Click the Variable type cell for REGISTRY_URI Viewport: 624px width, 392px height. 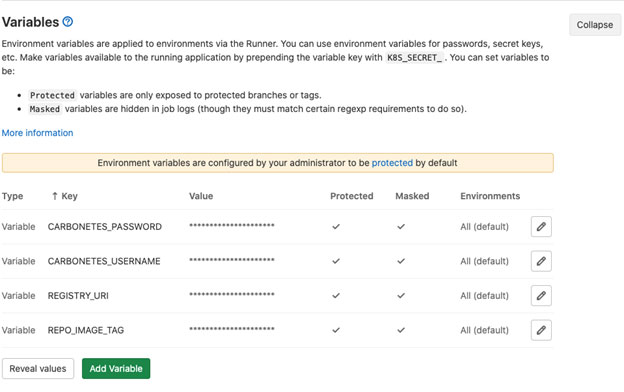pyautogui.click(x=18, y=296)
